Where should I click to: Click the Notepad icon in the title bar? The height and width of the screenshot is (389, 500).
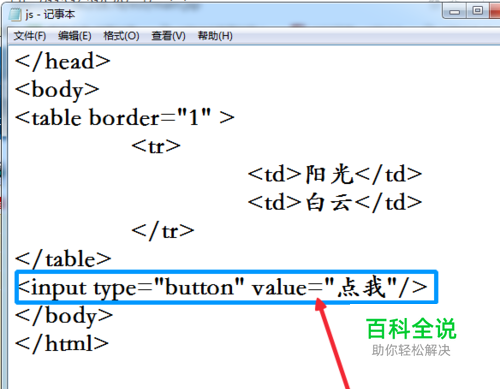pyautogui.click(x=15, y=15)
